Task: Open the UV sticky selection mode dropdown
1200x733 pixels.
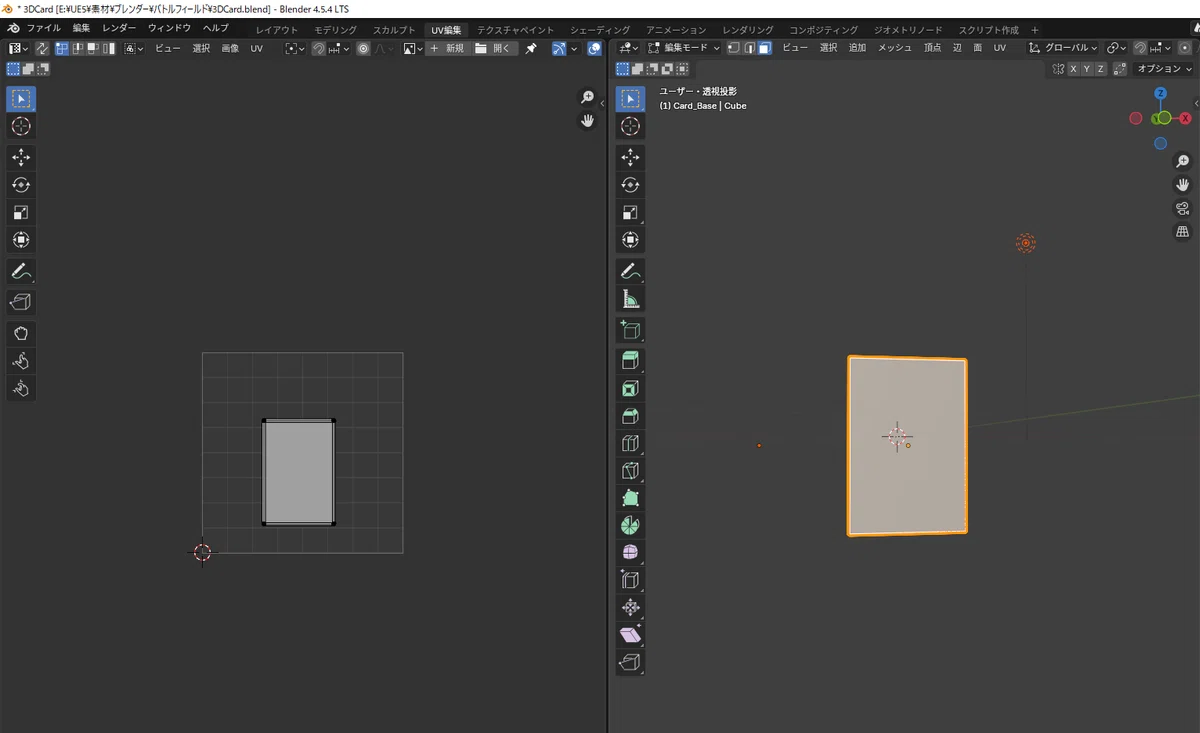Action: [134, 48]
